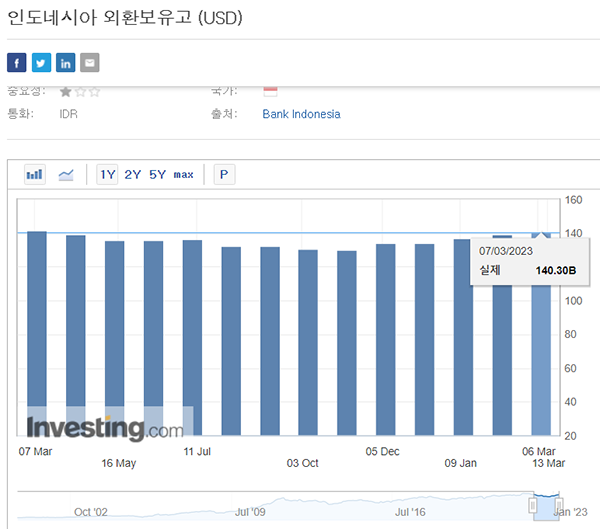The image size is (600, 529).
Task: Click the Investing.com watermark logo
Action: [105, 429]
